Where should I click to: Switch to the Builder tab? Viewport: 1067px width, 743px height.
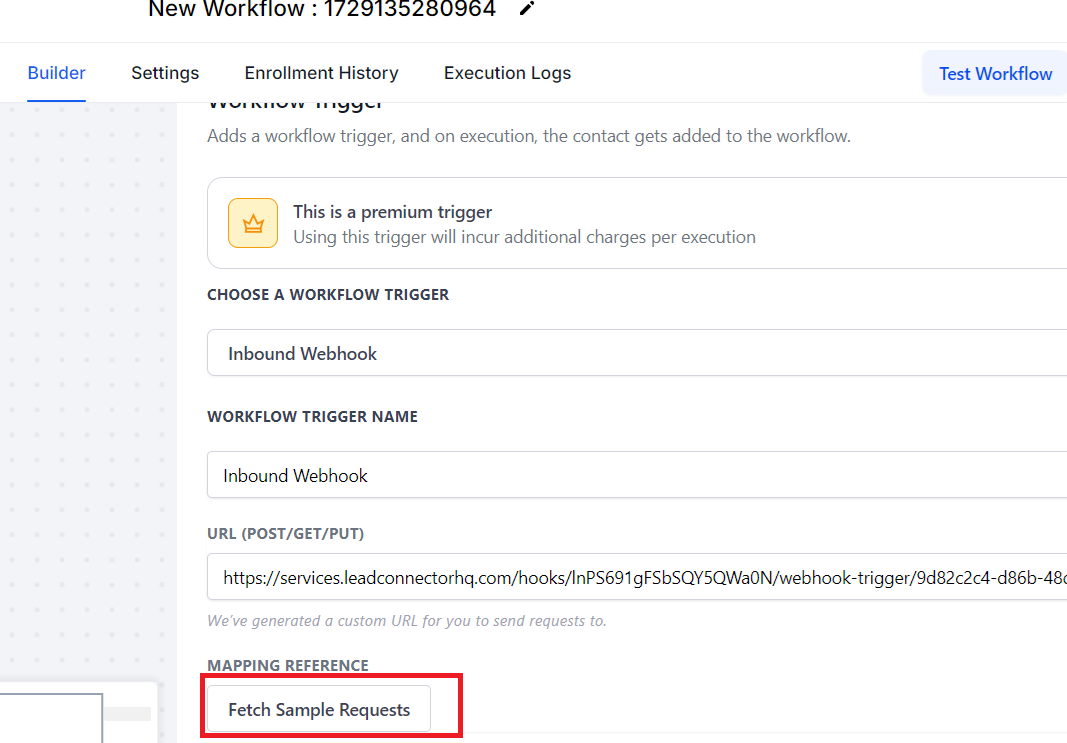[x=56, y=73]
